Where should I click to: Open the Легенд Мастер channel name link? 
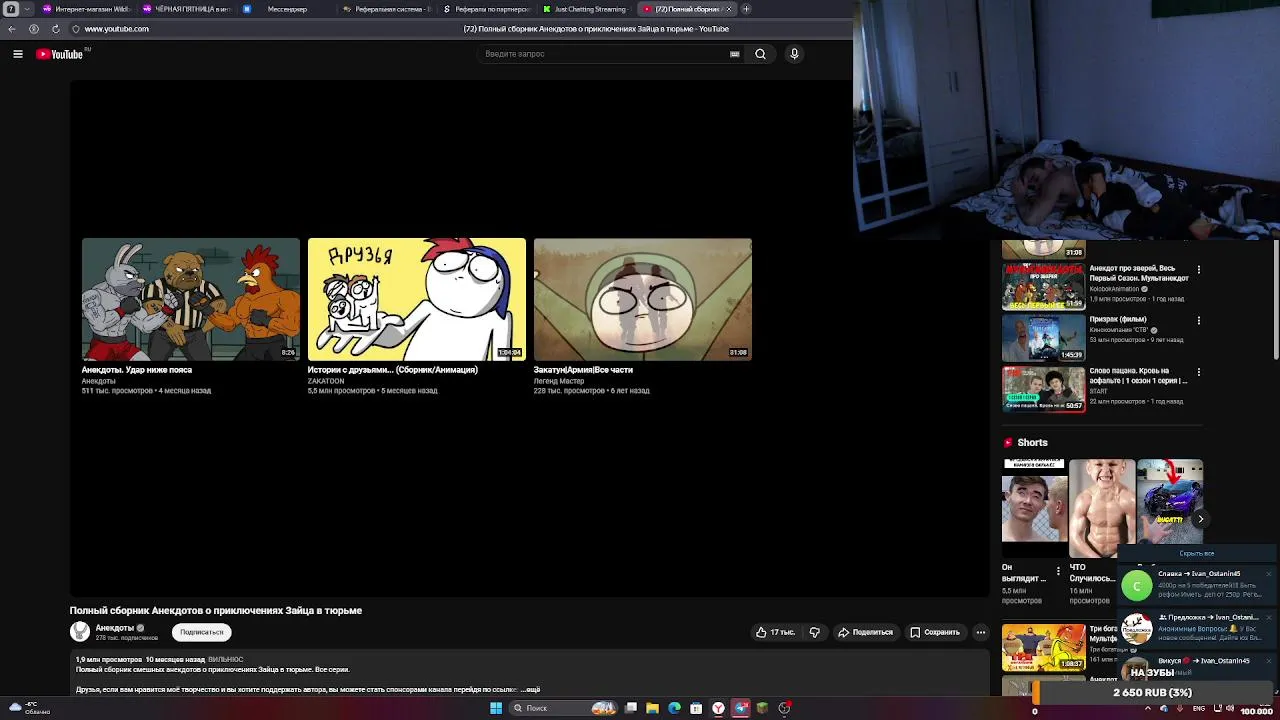[559, 381]
